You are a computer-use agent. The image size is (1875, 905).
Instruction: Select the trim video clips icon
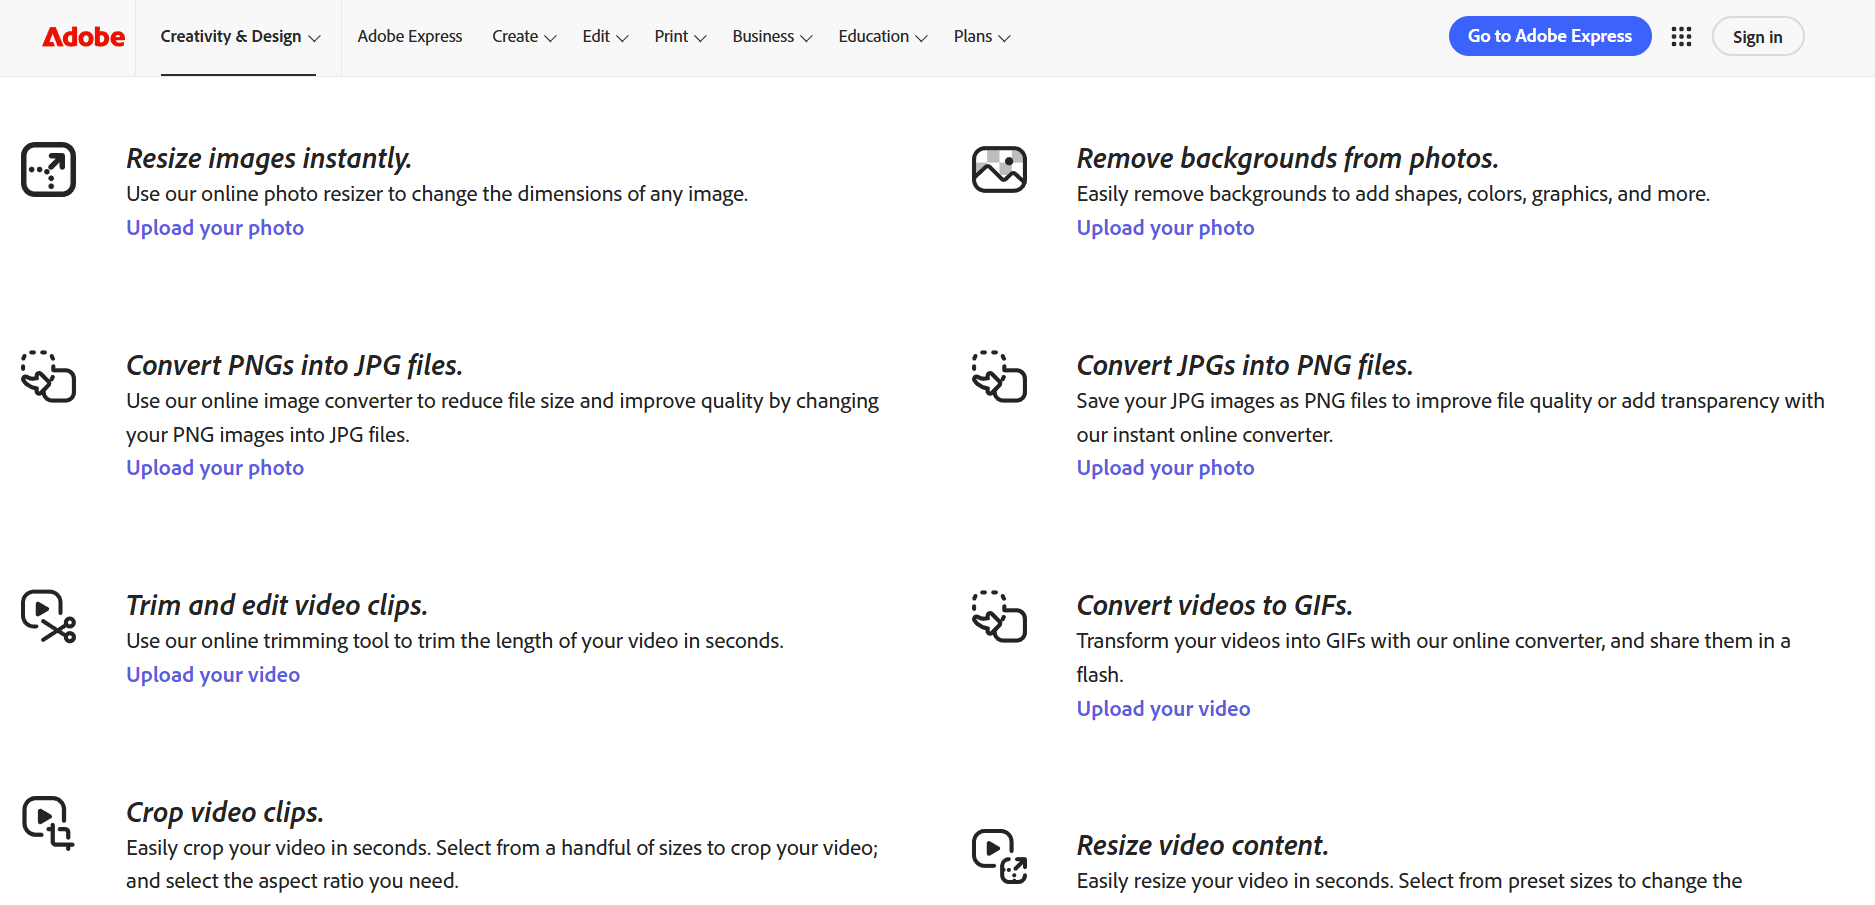point(48,615)
